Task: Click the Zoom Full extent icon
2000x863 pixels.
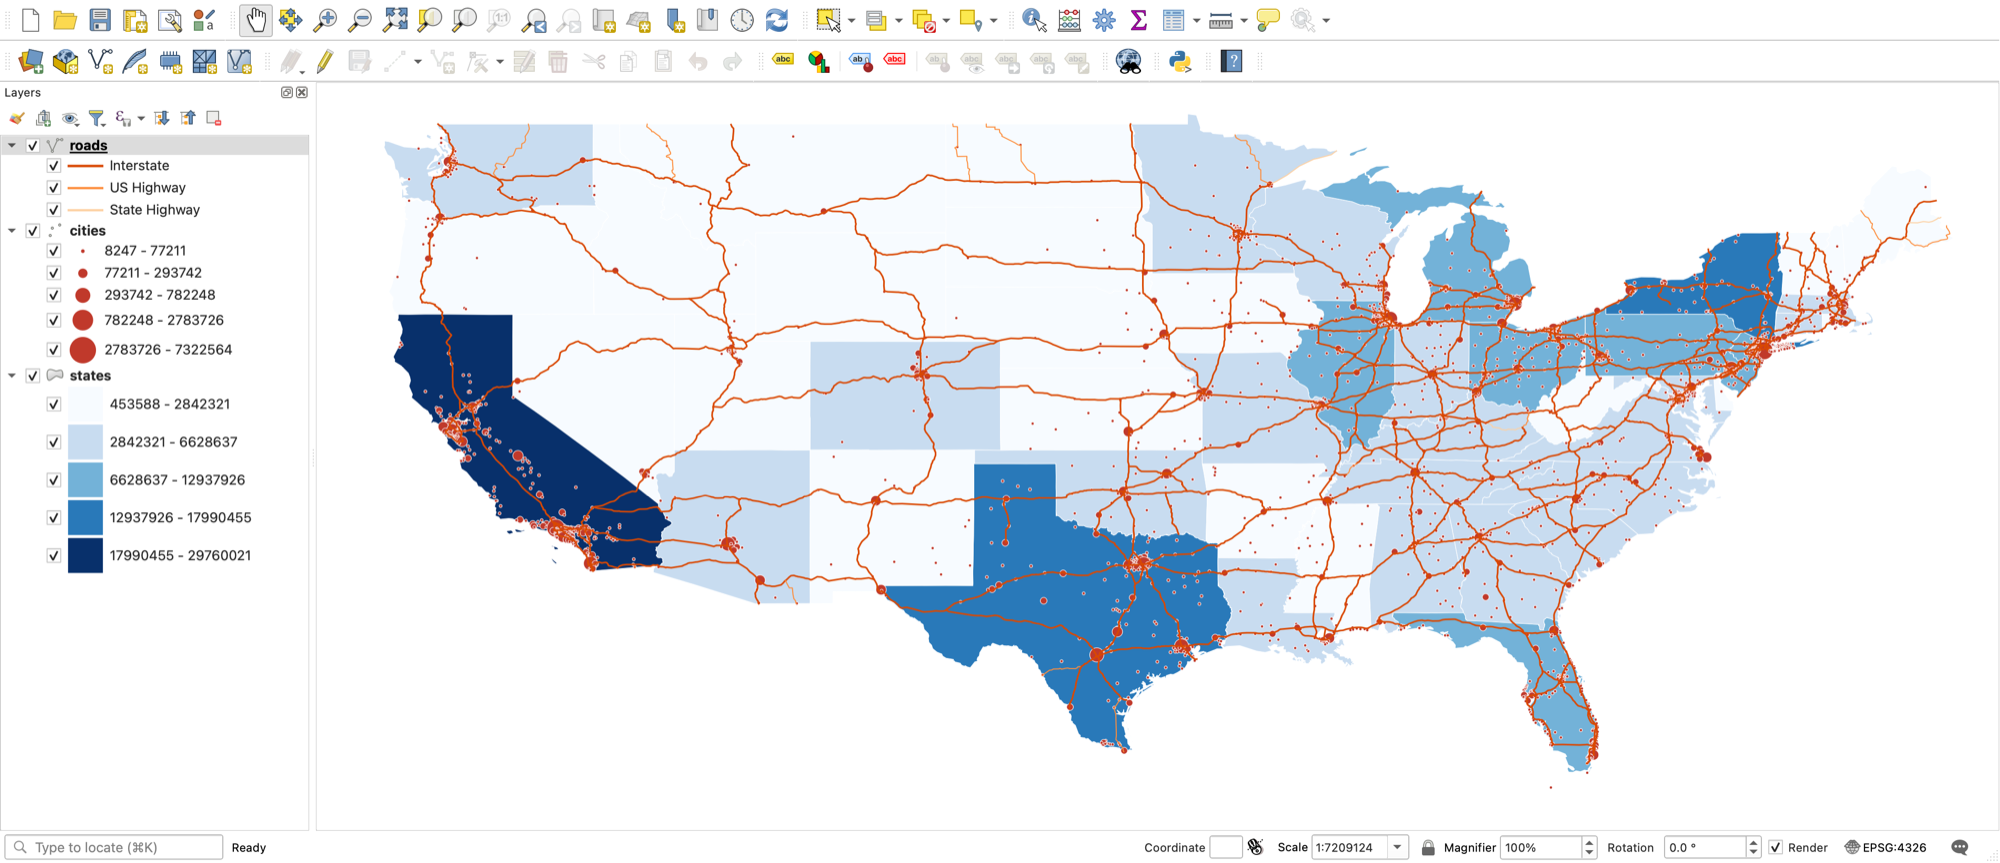Action: click(395, 20)
